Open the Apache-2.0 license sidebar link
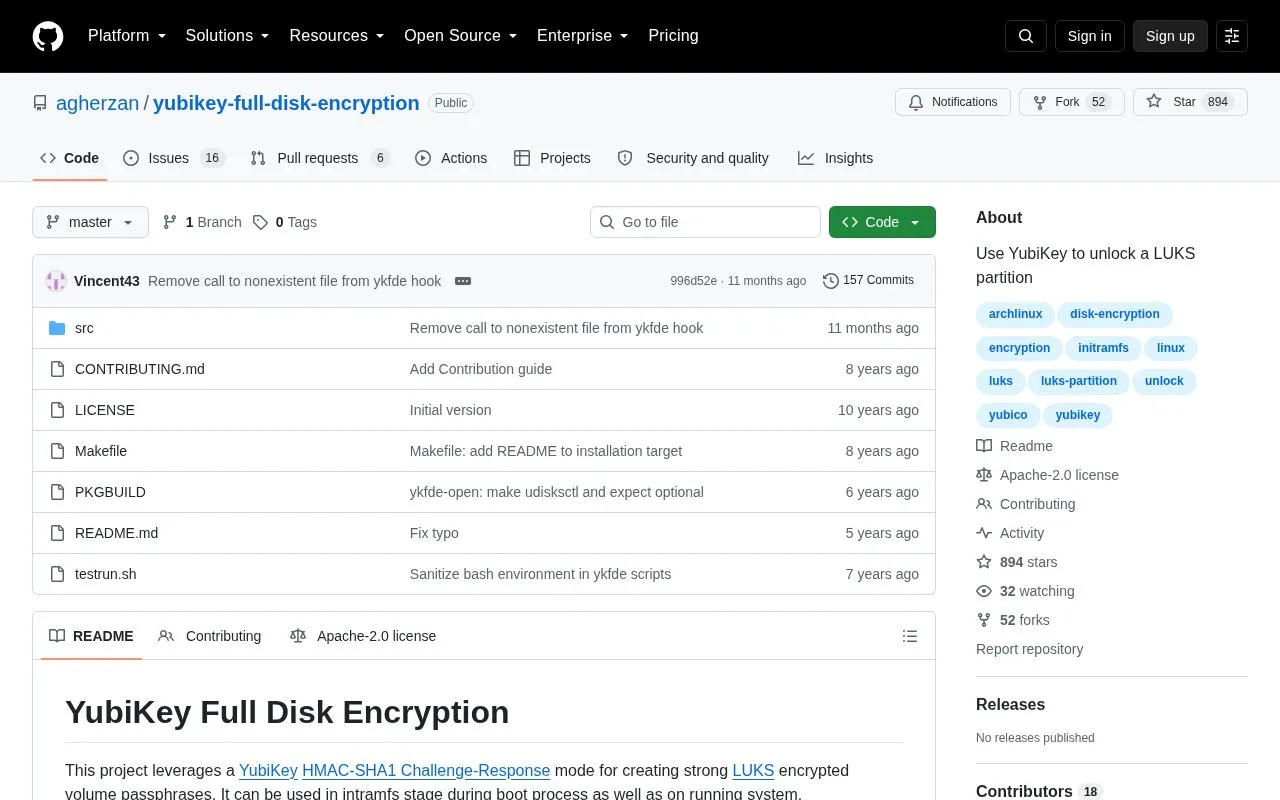Image resolution: width=1280 pixels, height=800 pixels. (x=1048, y=475)
